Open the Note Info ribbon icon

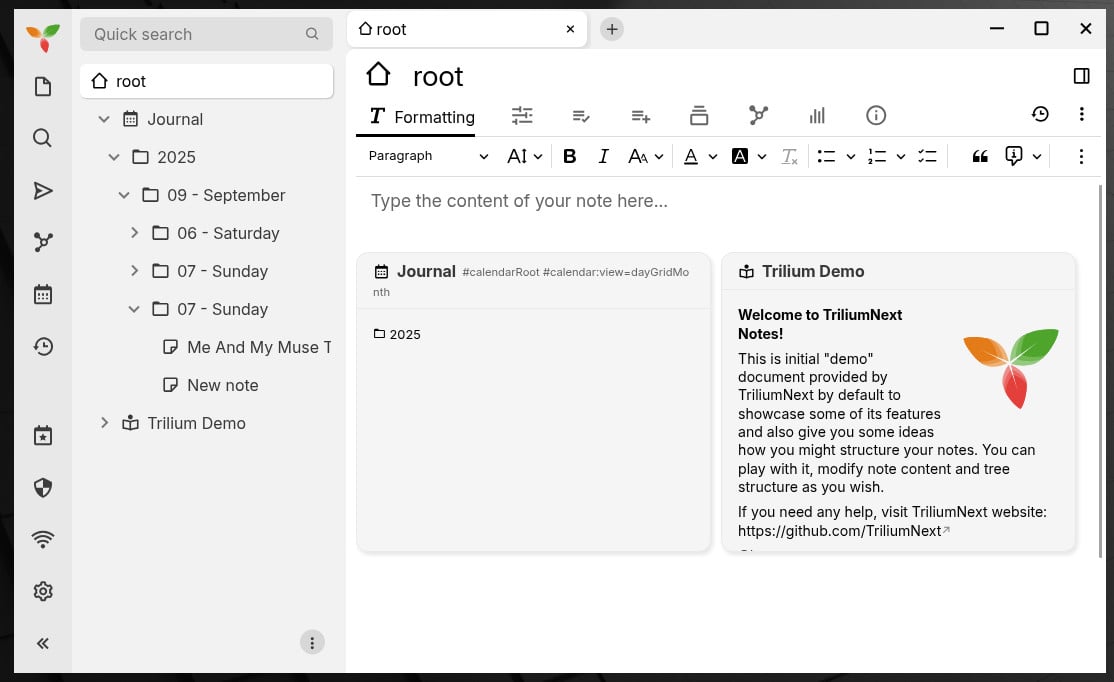tap(876, 116)
